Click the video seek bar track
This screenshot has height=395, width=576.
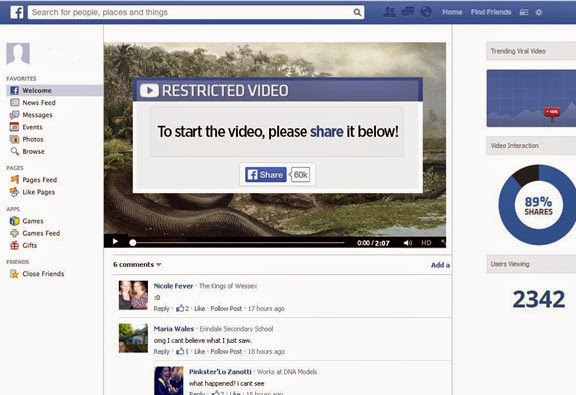click(238, 243)
